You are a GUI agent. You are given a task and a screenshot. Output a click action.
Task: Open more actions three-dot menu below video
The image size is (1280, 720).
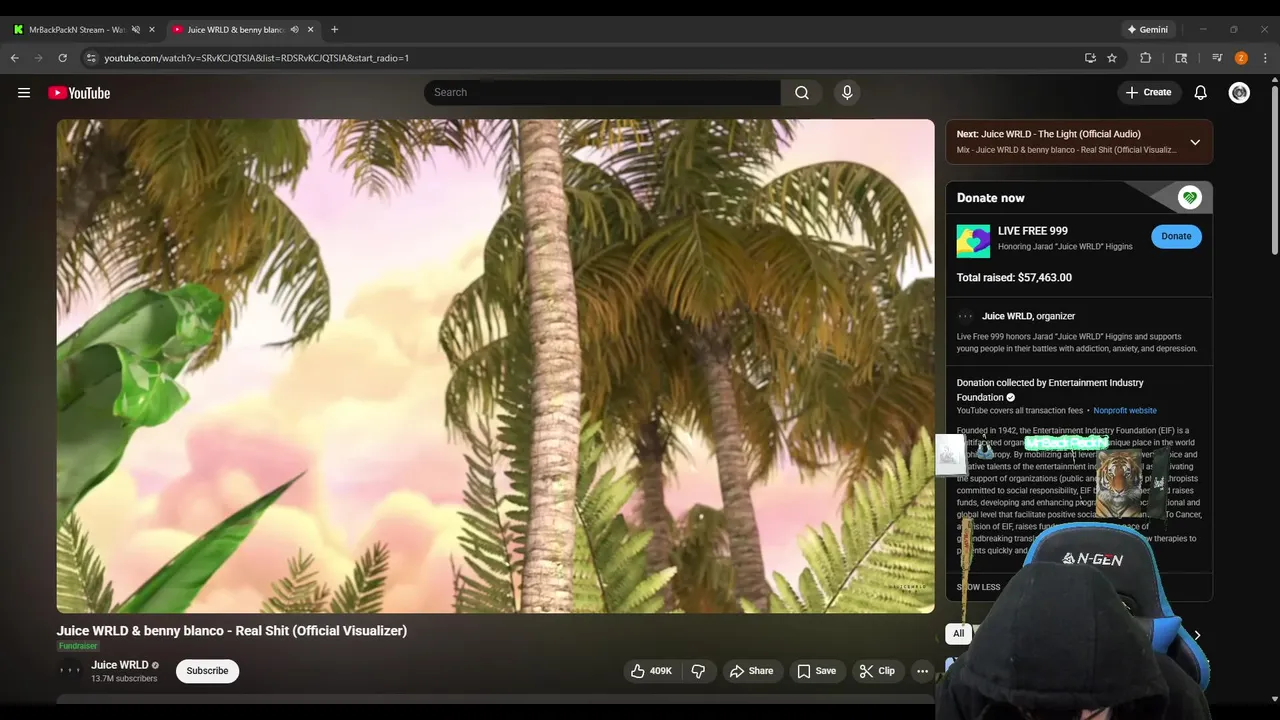[922, 671]
